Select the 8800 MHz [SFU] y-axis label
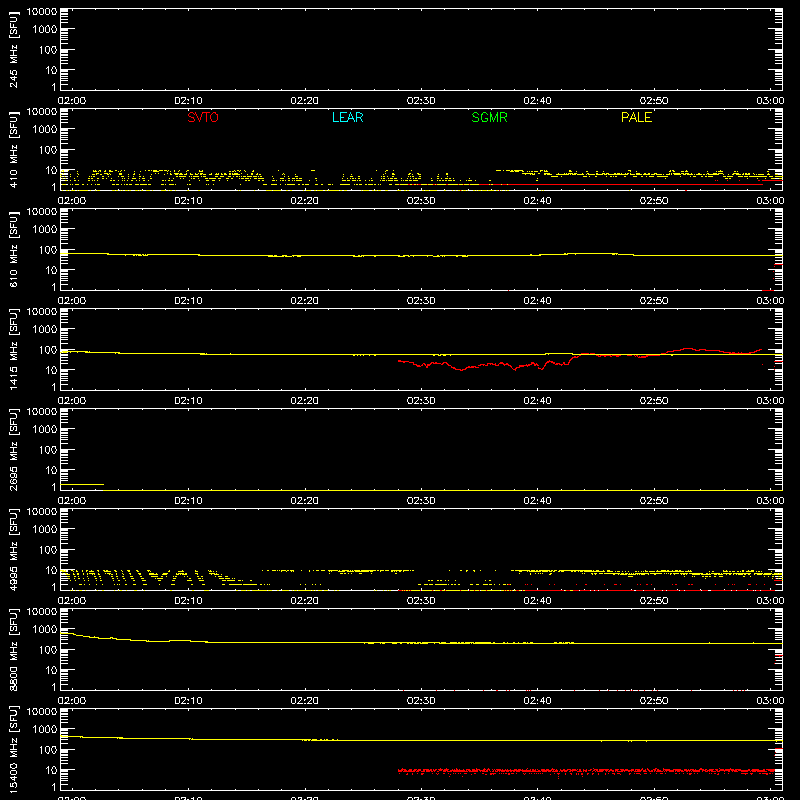The width and height of the screenshot is (800, 800). (x=13, y=650)
